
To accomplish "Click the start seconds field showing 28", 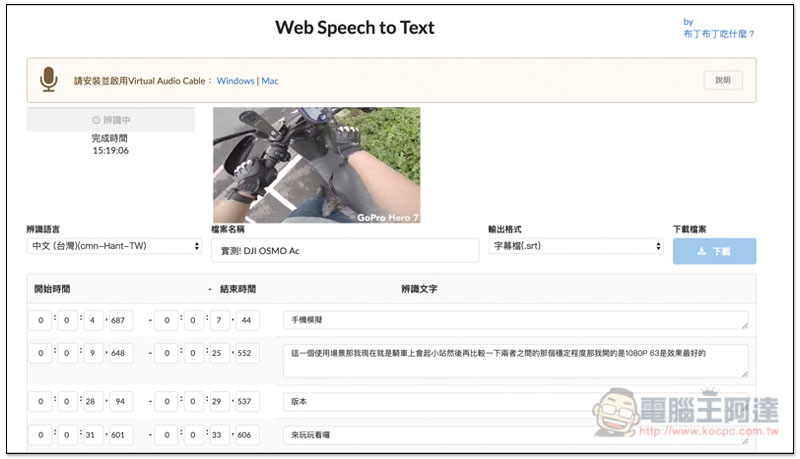I will 92,401.
